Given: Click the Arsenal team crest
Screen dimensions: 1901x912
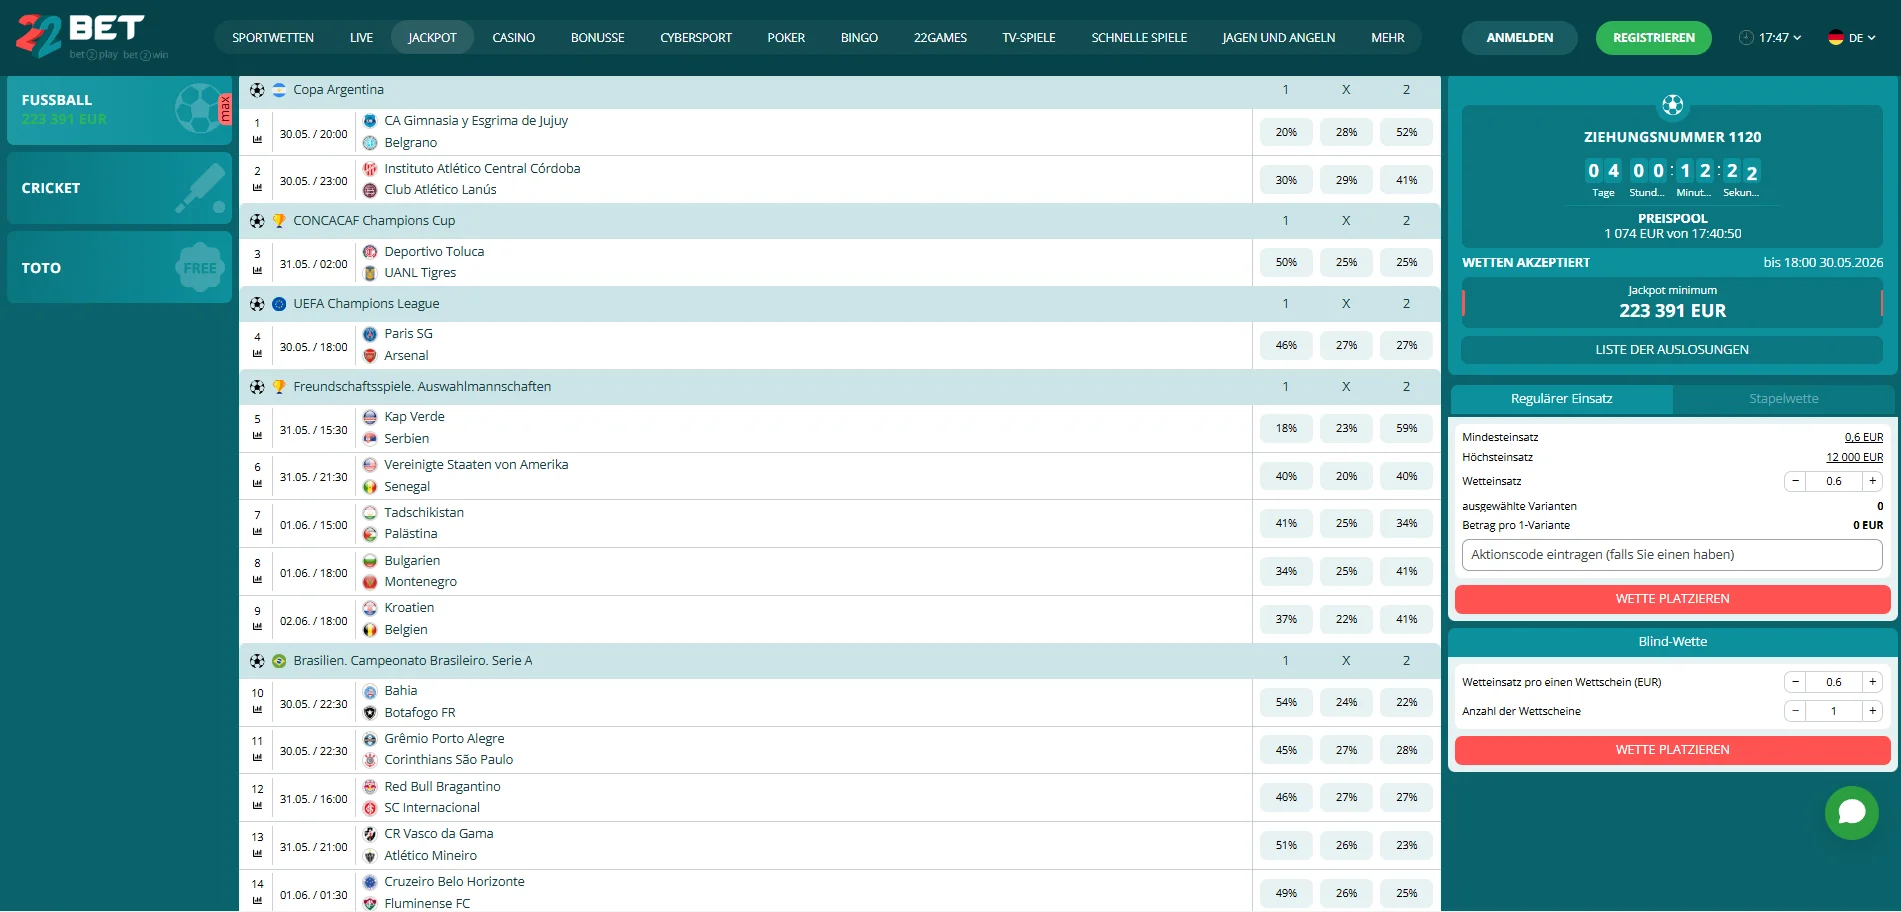Looking at the screenshot, I should [370, 356].
